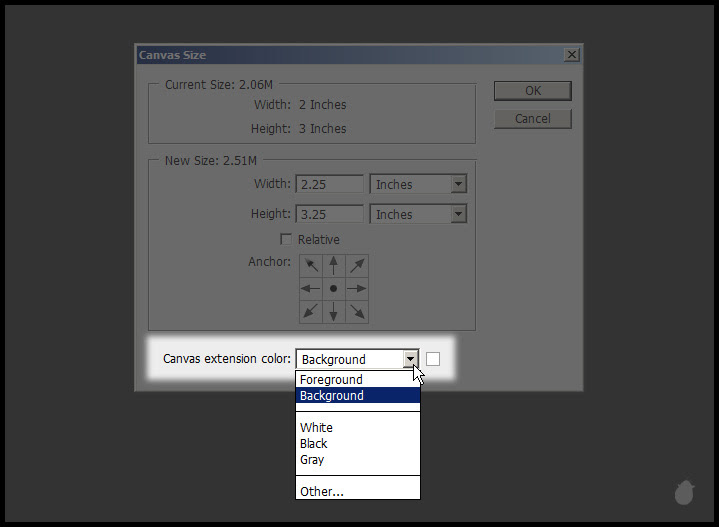Set anchor to middle-right arrow
Image resolution: width=719 pixels, height=527 pixels.
[357, 288]
